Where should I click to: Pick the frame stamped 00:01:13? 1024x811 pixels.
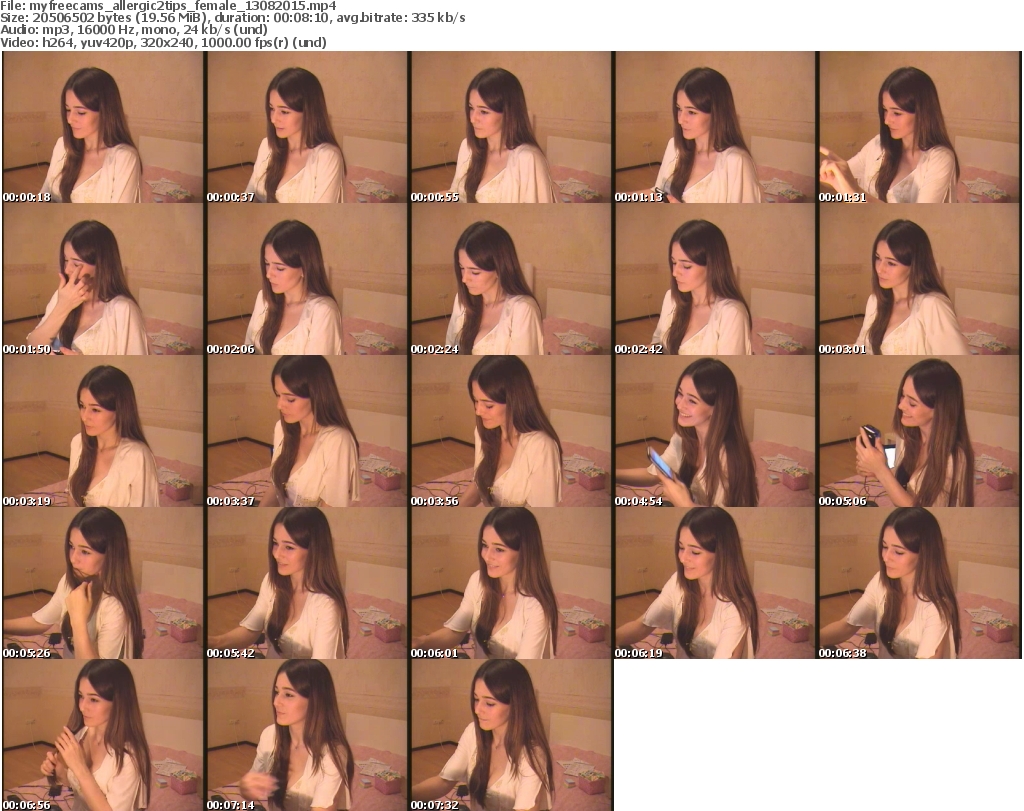point(714,127)
